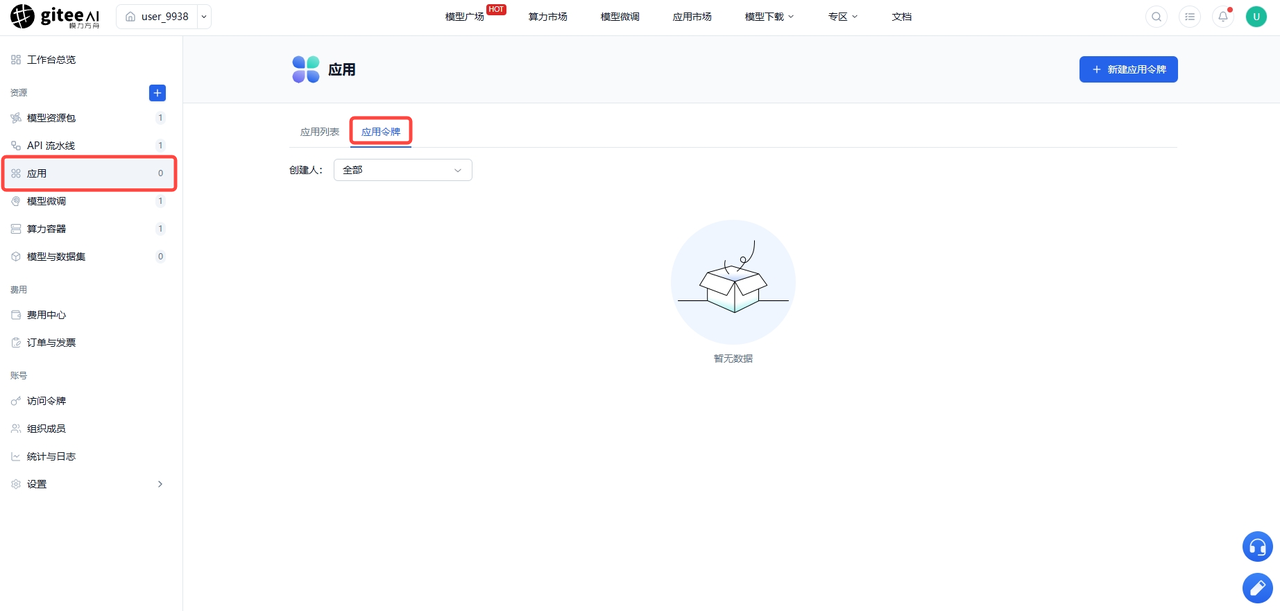This screenshot has height=611, width=1280.
Task: Click the 应用 grid icon in sidebar
Action: [x=16, y=174]
